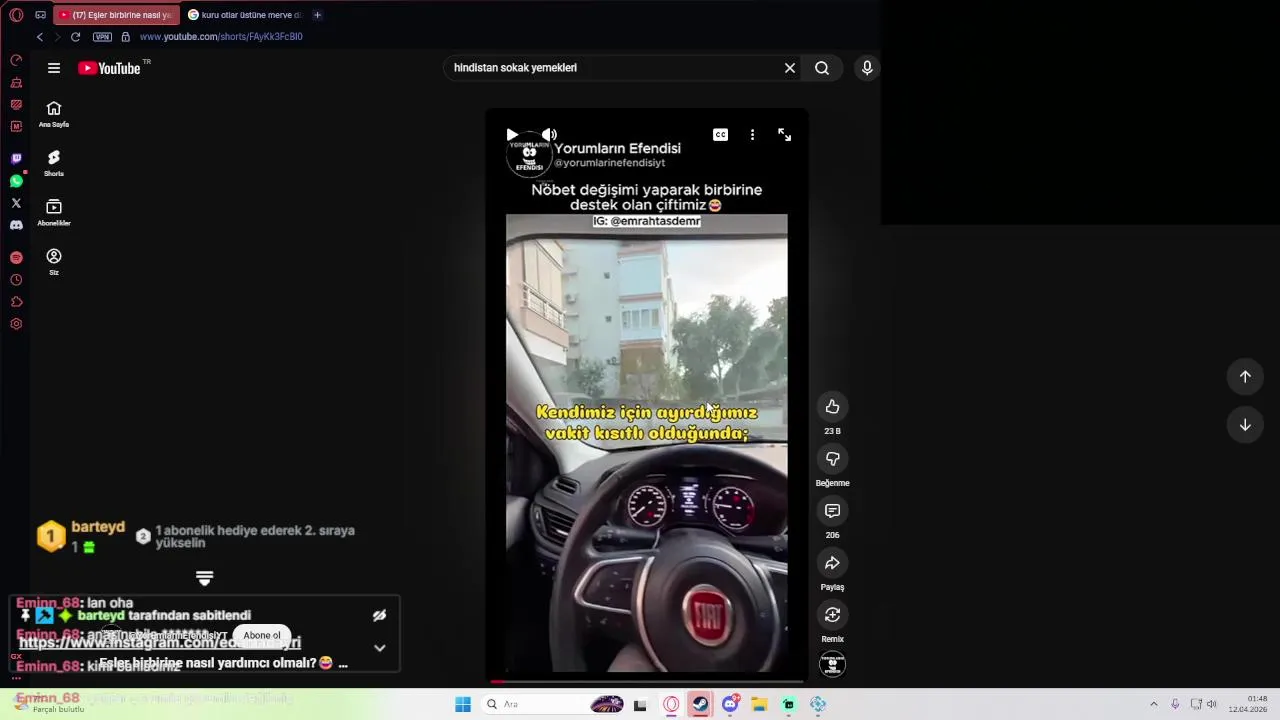Open Opera sidebar settings gear
The width and height of the screenshot is (1280, 720).
coord(16,324)
